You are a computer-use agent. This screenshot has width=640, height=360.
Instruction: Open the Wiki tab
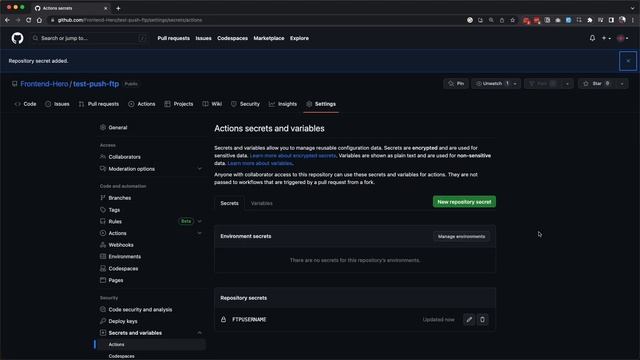(212, 104)
